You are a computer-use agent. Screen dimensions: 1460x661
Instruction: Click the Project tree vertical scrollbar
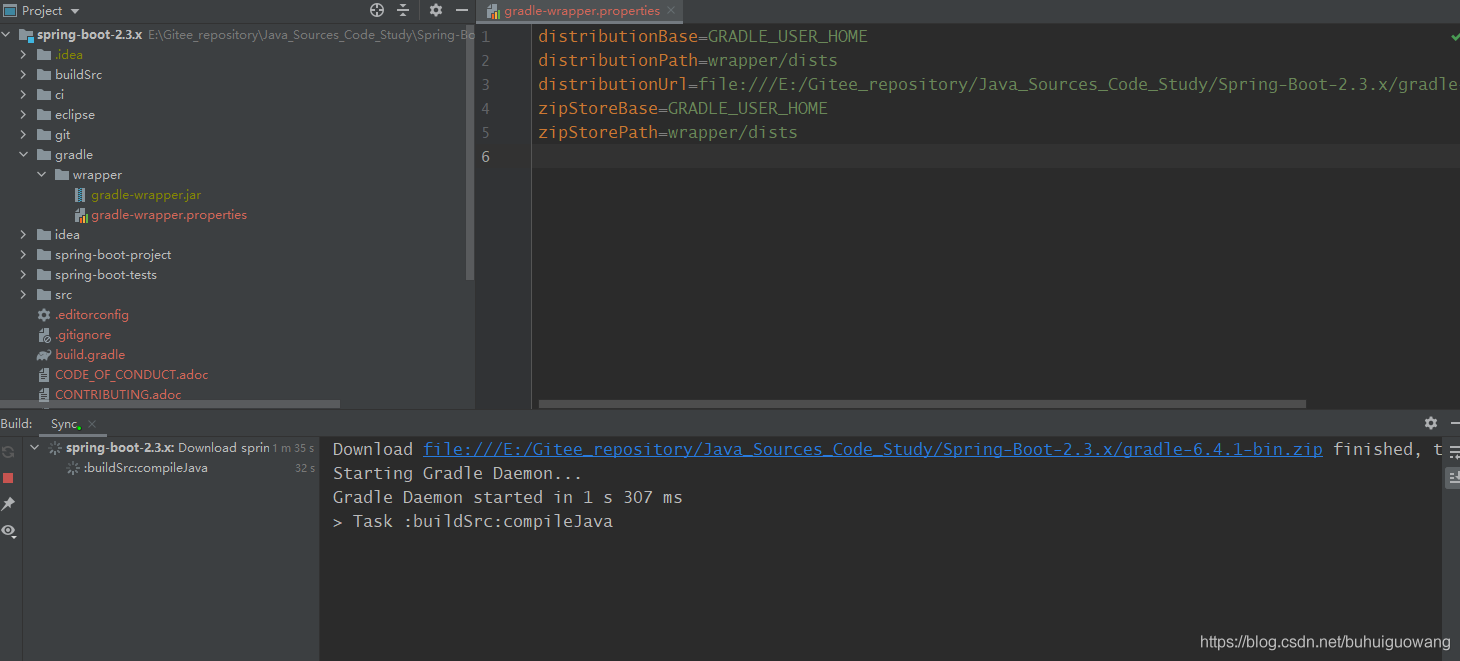470,153
